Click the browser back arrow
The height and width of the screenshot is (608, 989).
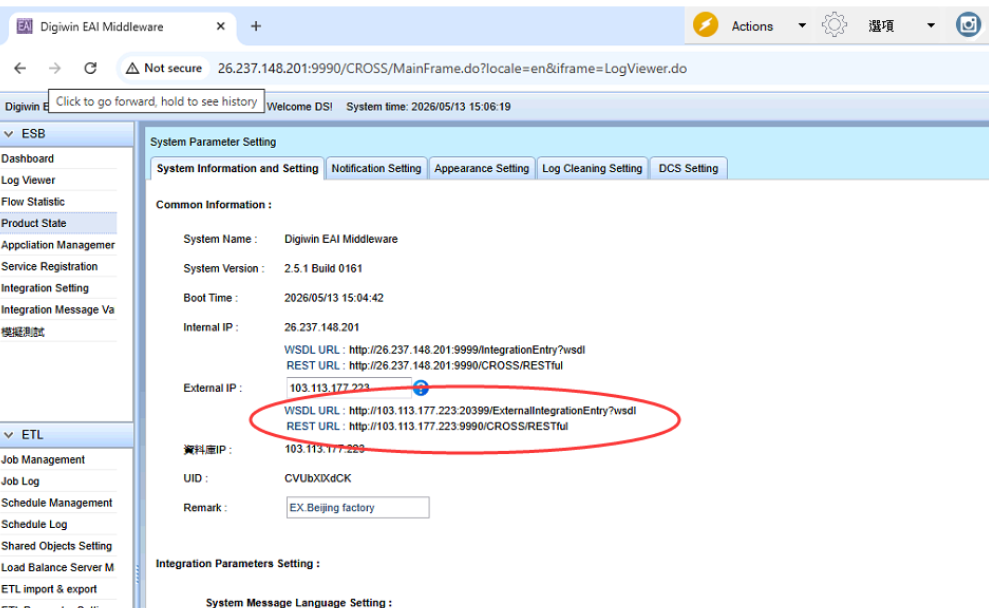20,68
